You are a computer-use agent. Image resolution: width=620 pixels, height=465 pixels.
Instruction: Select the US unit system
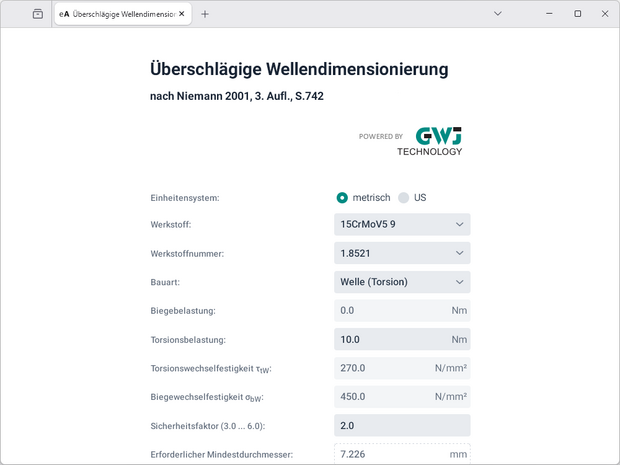point(405,198)
